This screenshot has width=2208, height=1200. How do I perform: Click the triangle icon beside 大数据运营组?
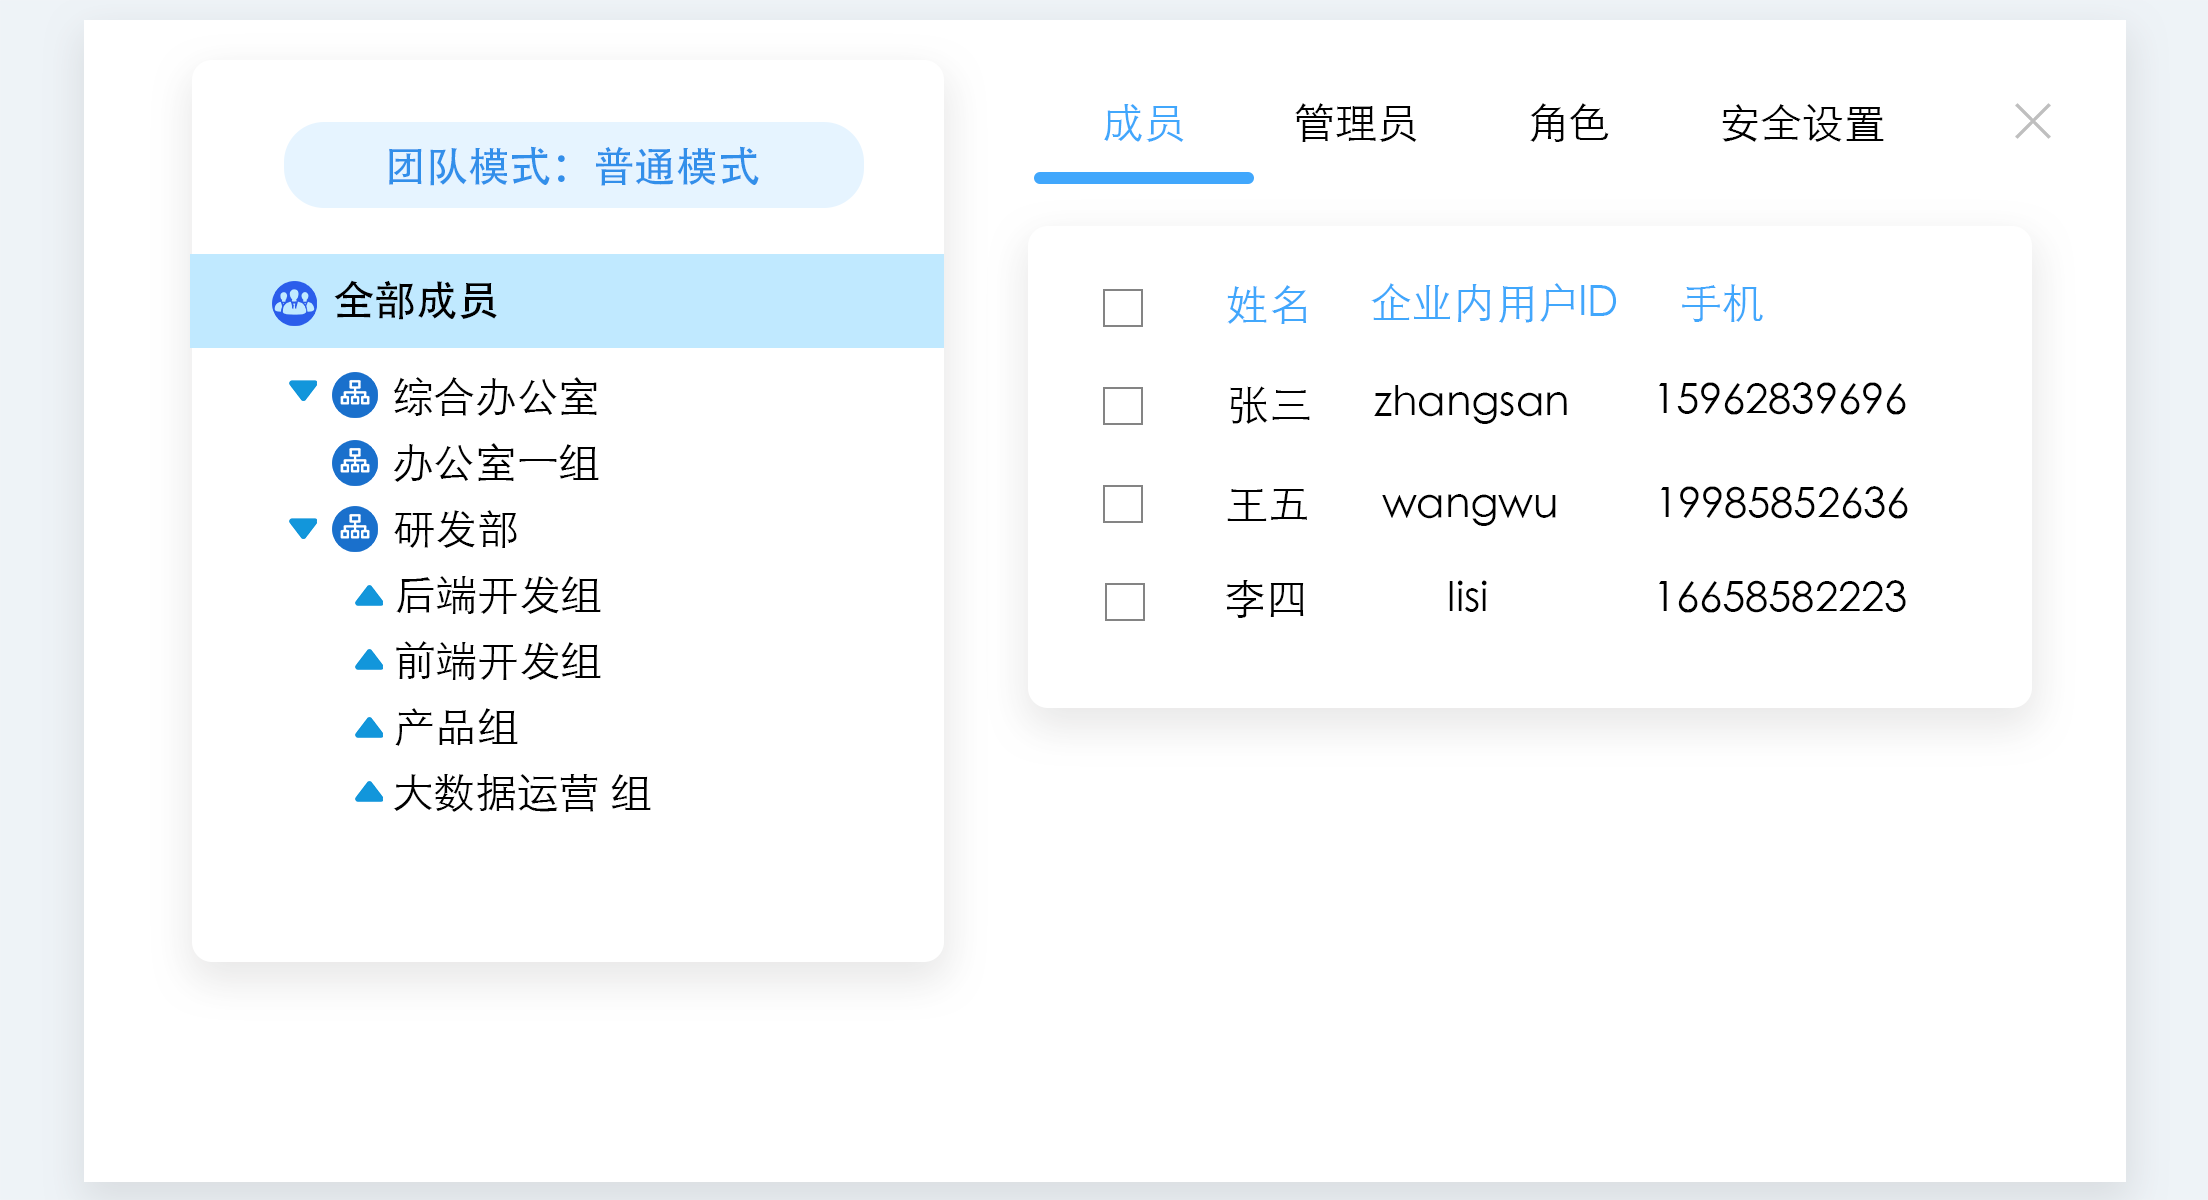(369, 793)
